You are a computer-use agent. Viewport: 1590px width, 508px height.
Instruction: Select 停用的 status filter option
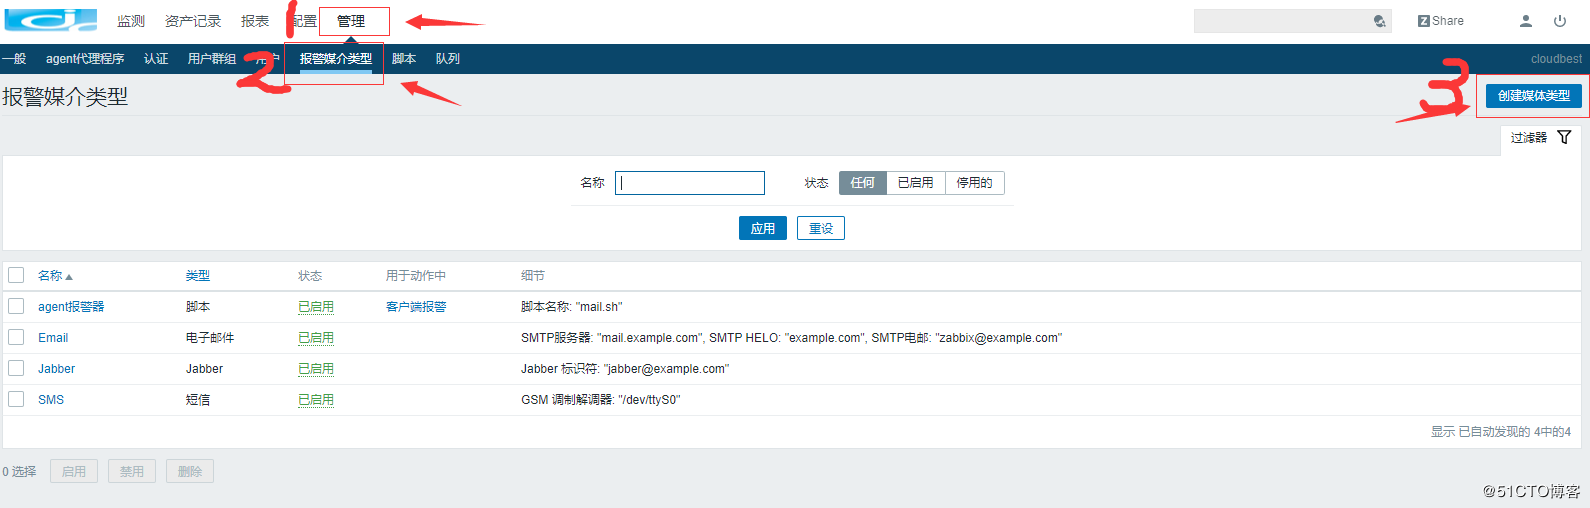pyautogui.click(x=975, y=183)
